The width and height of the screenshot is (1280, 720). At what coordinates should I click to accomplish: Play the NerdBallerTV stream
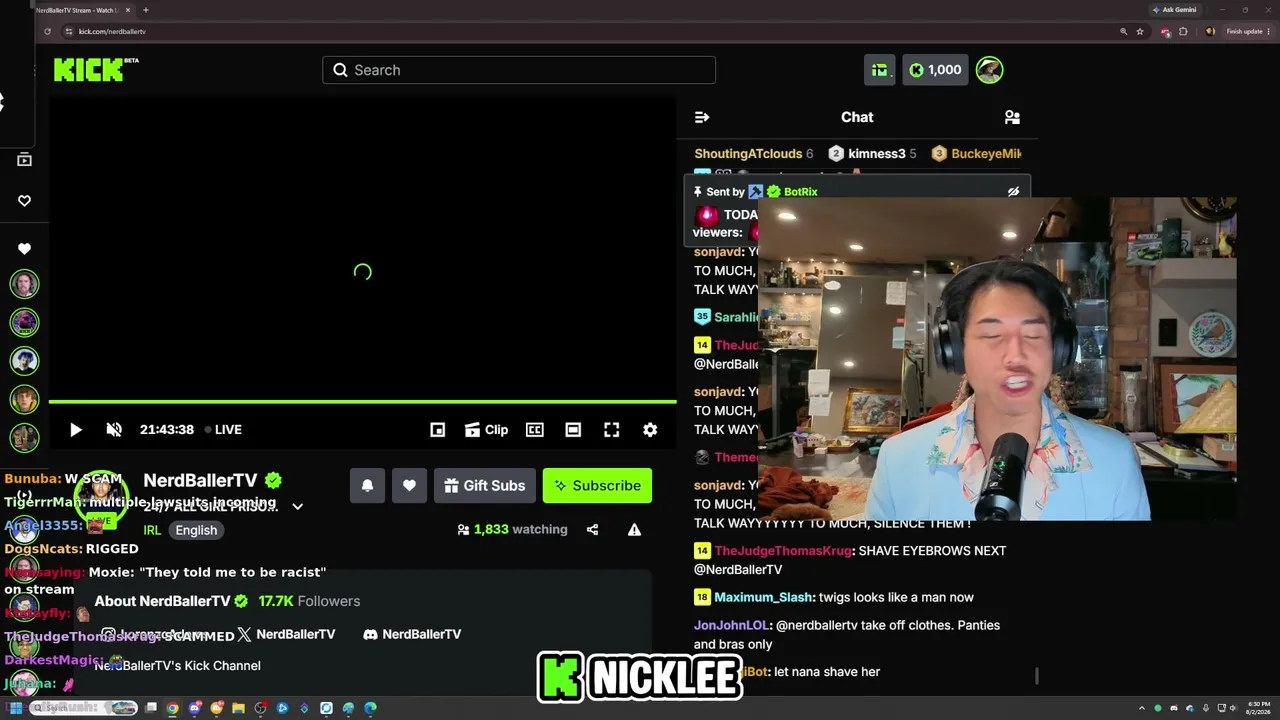click(76, 430)
